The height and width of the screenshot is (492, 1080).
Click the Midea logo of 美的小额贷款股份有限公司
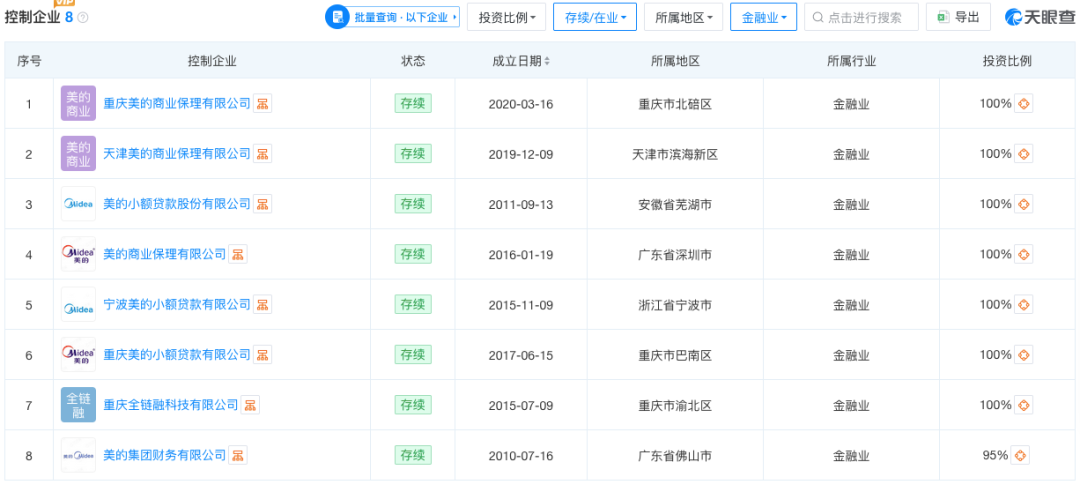(78, 204)
